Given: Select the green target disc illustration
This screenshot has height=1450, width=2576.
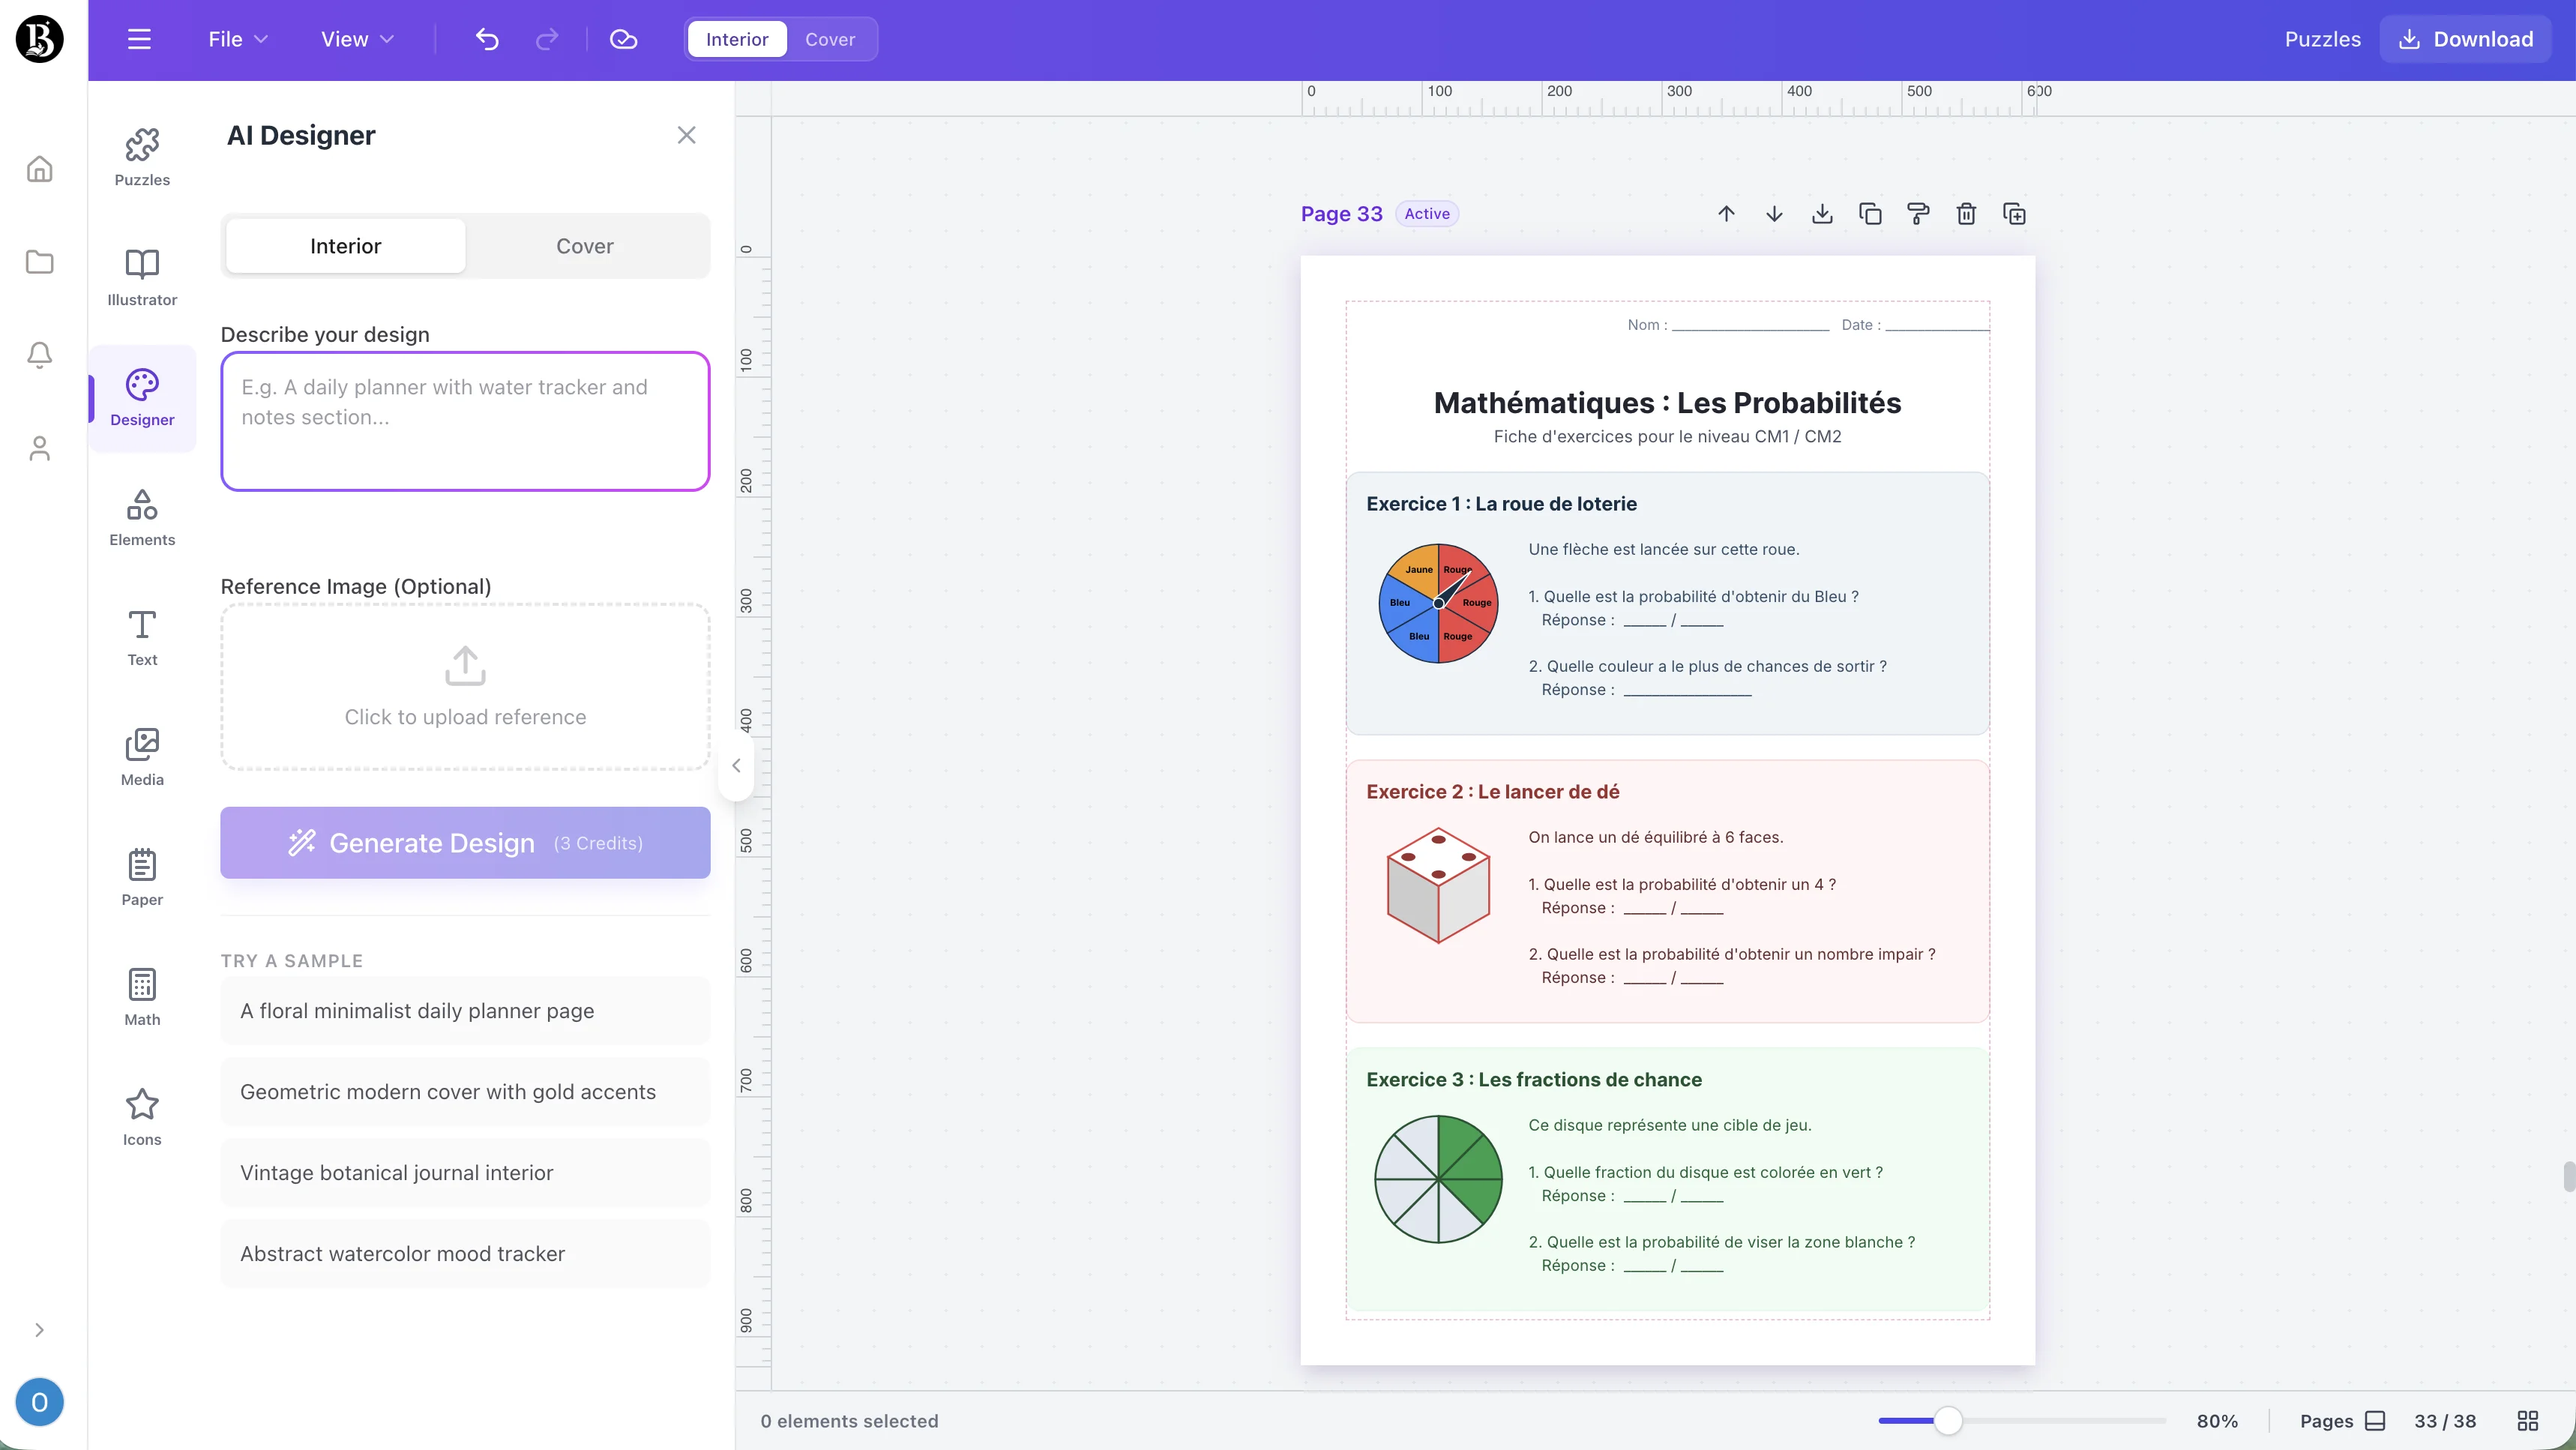Looking at the screenshot, I should 1438,1179.
